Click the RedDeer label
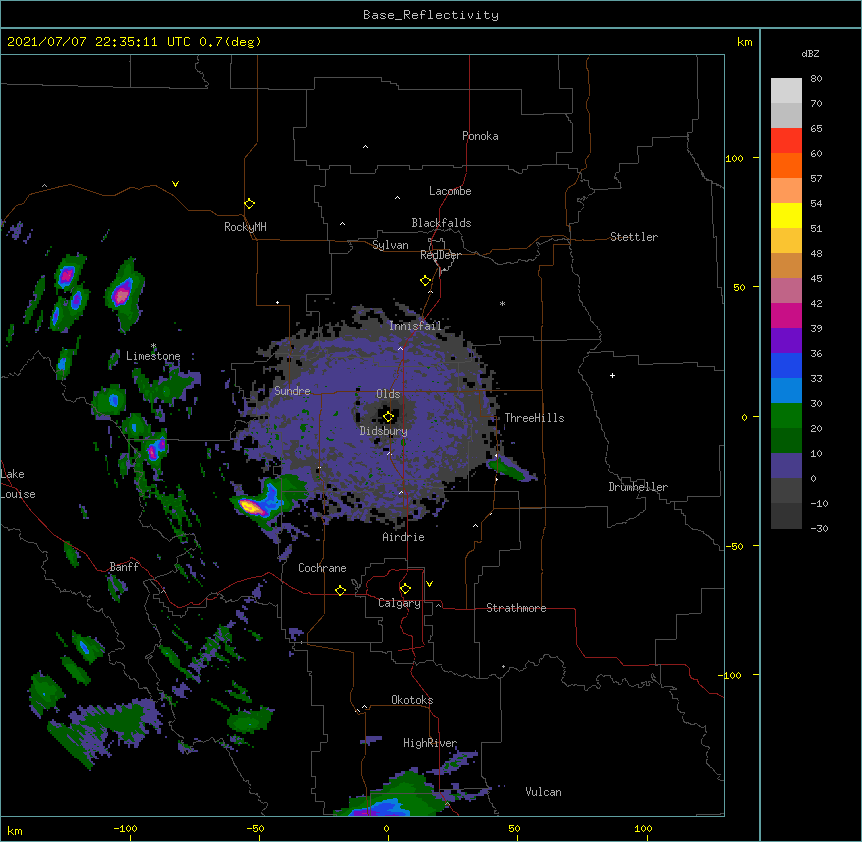 click(x=440, y=255)
